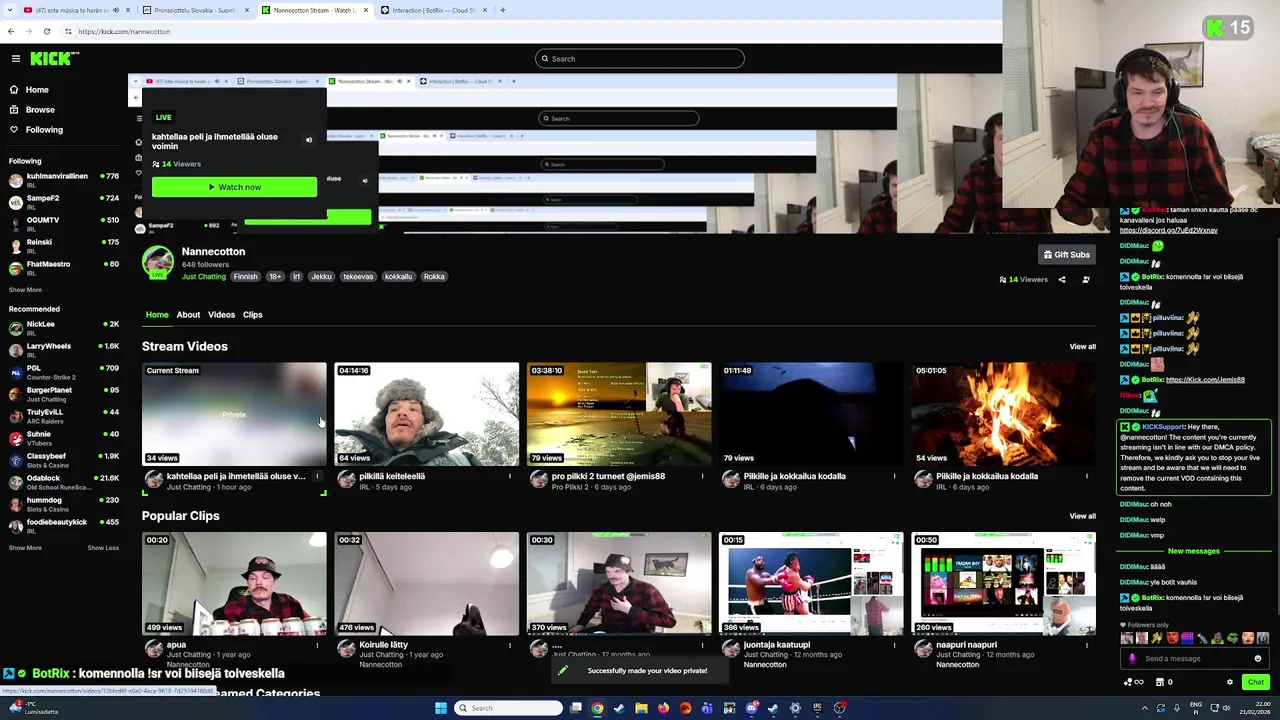This screenshot has width=1280, height=720.
Task: Switch to Interaction BotRix browser tab
Action: click(434, 10)
